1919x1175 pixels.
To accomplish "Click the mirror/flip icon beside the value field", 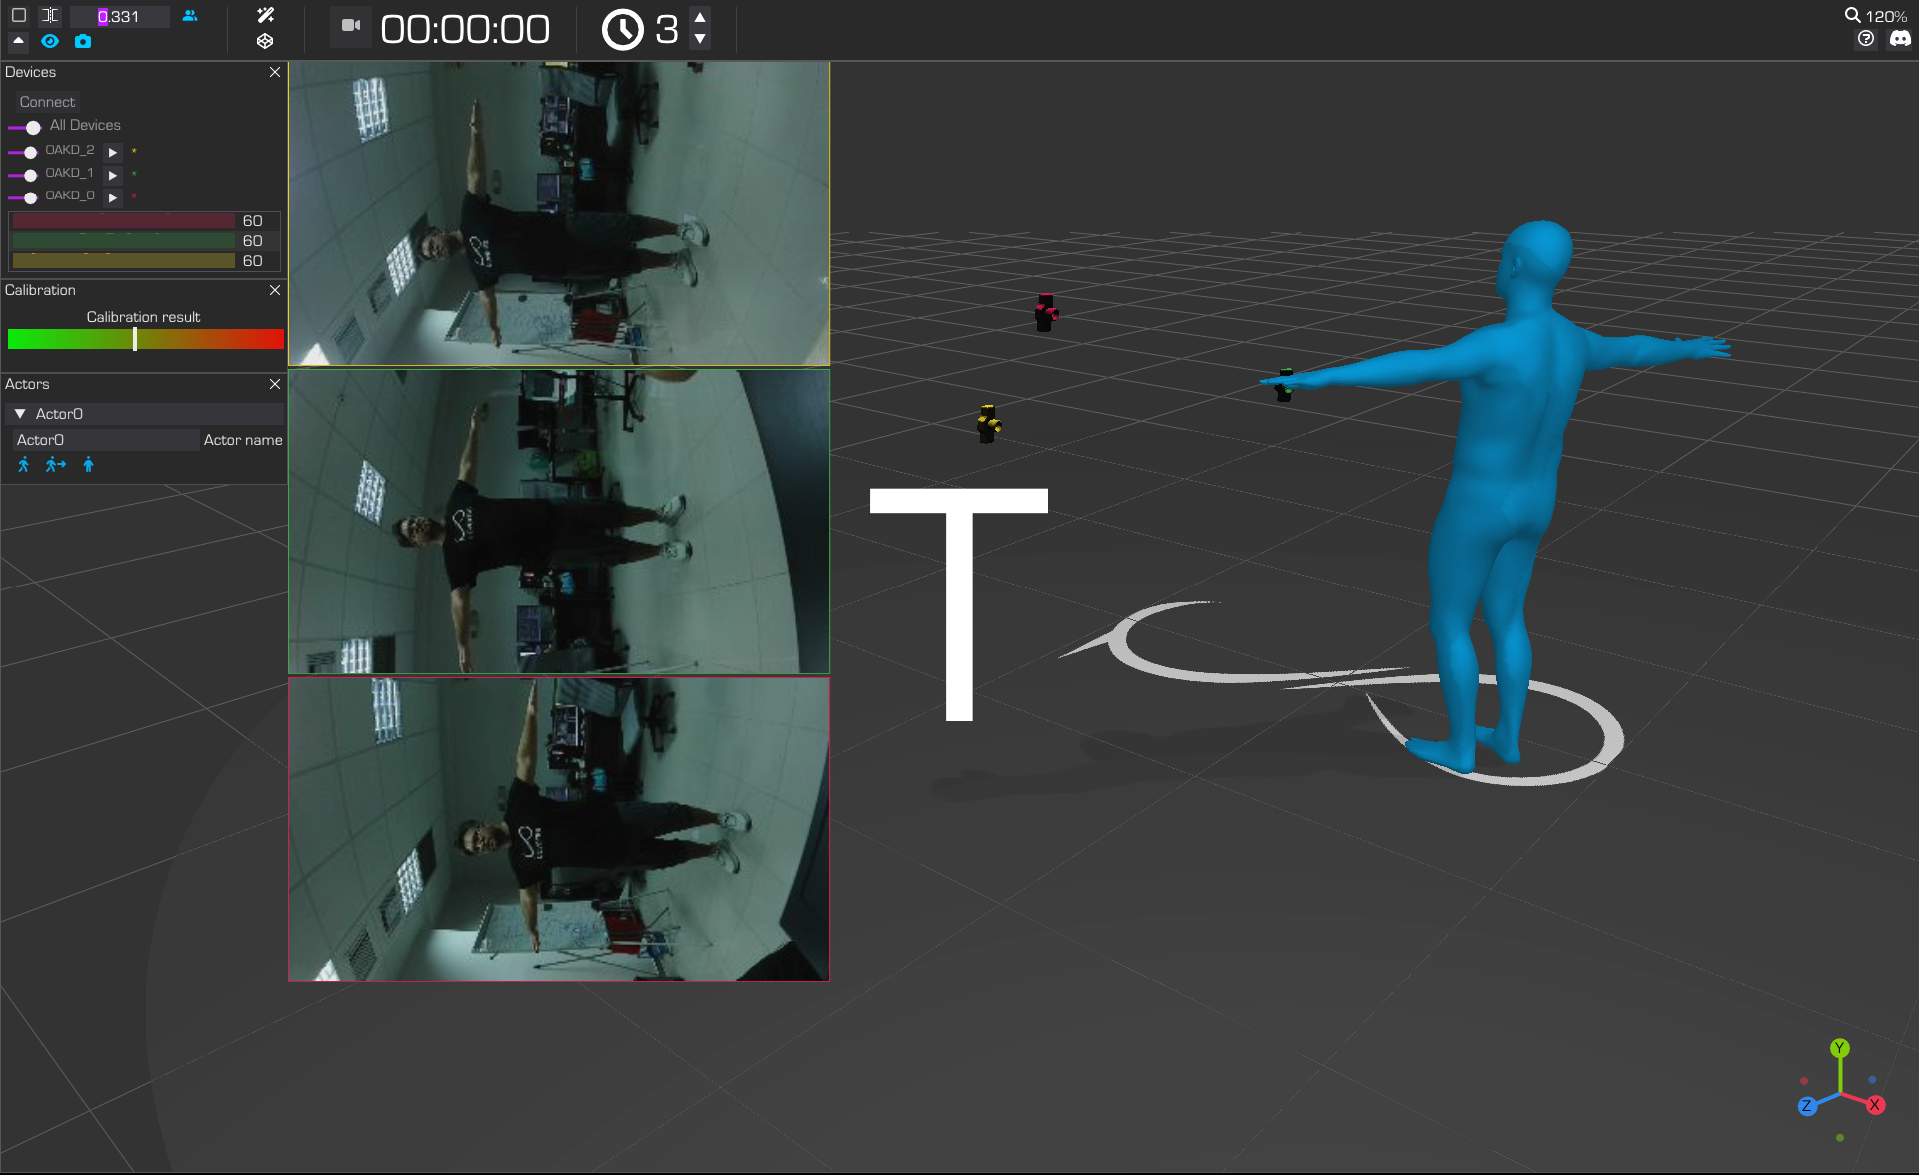I will pyautogui.click(x=50, y=15).
